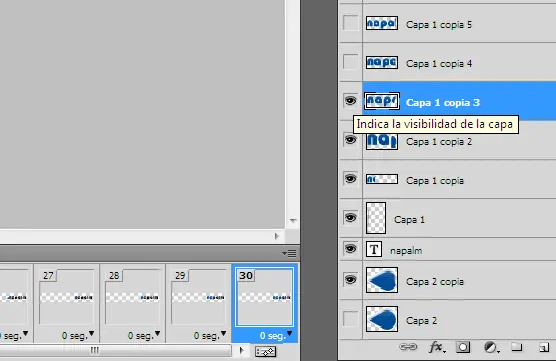The width and height of the screenshot is (556, 361).
Task: Create a new layer
Action: (x=544, y=347)
